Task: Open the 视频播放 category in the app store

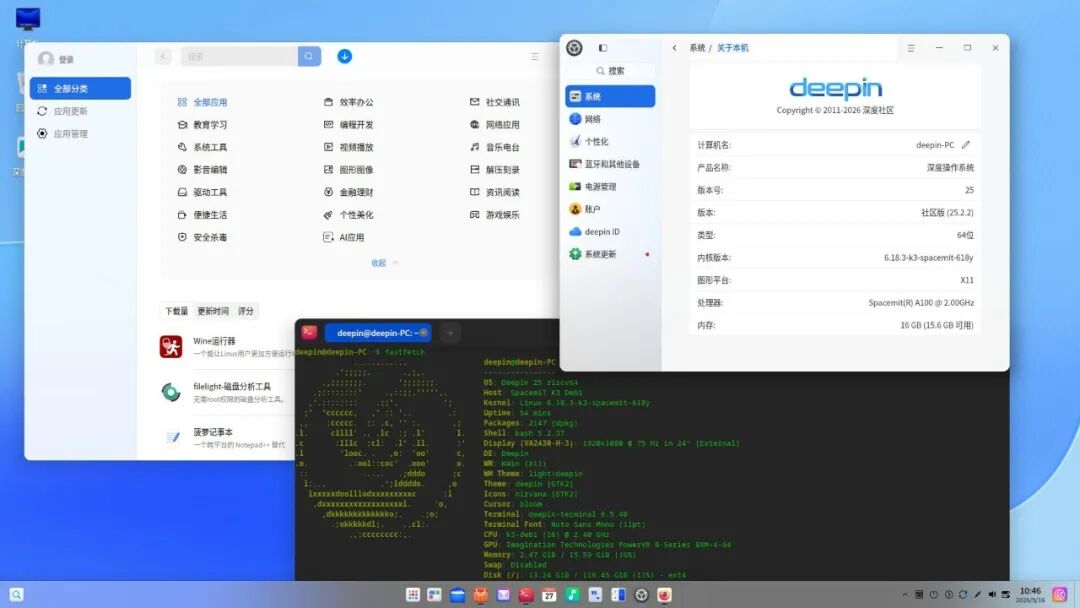Action: [349, 147]
